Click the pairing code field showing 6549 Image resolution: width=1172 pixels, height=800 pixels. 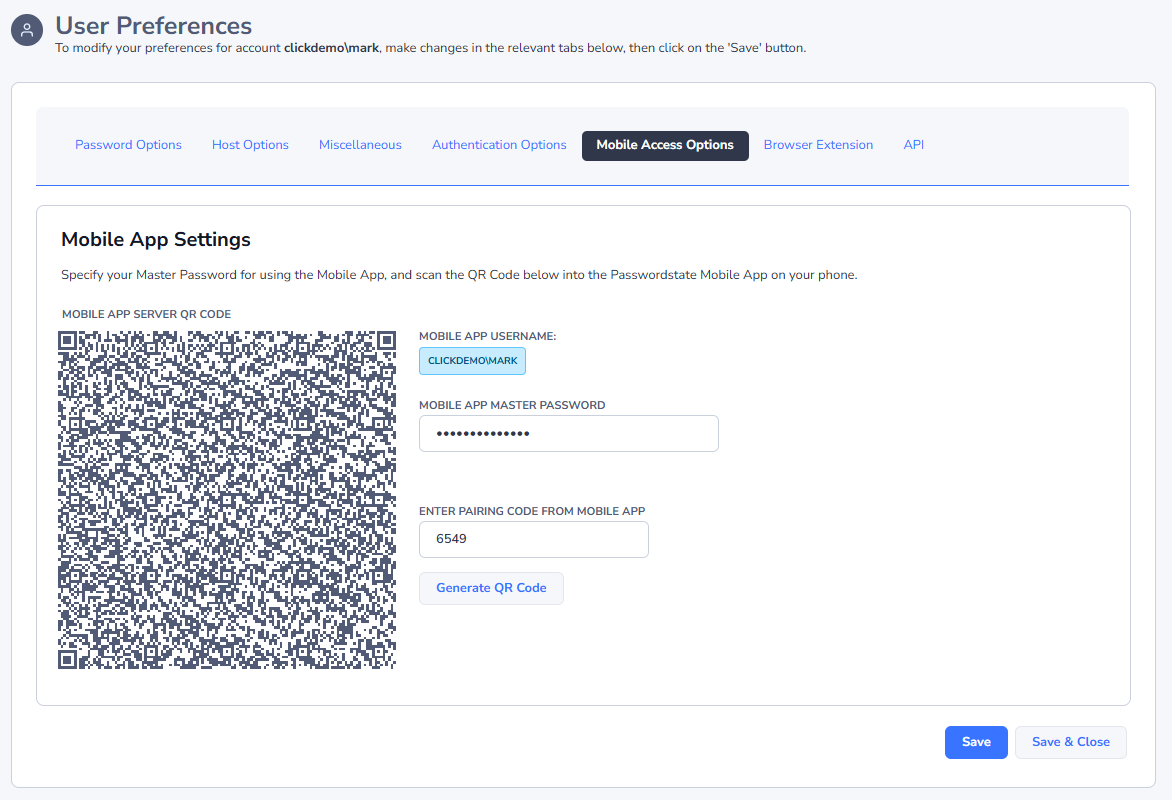click(x=534, y=539)
